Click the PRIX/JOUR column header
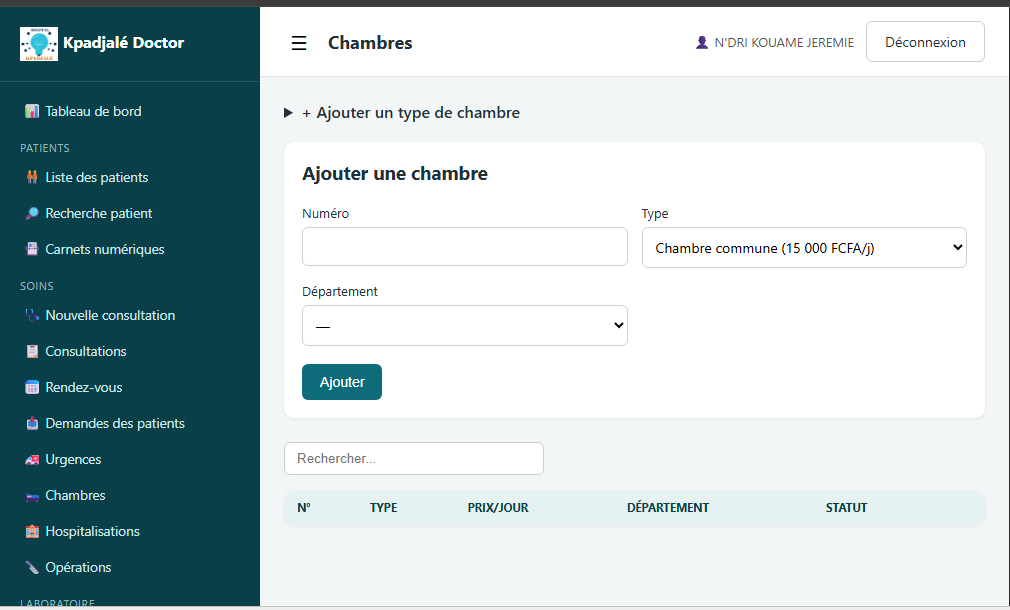Image resolution: width=1010 pixels, height=610 pixels. click(x=498, y=508)
